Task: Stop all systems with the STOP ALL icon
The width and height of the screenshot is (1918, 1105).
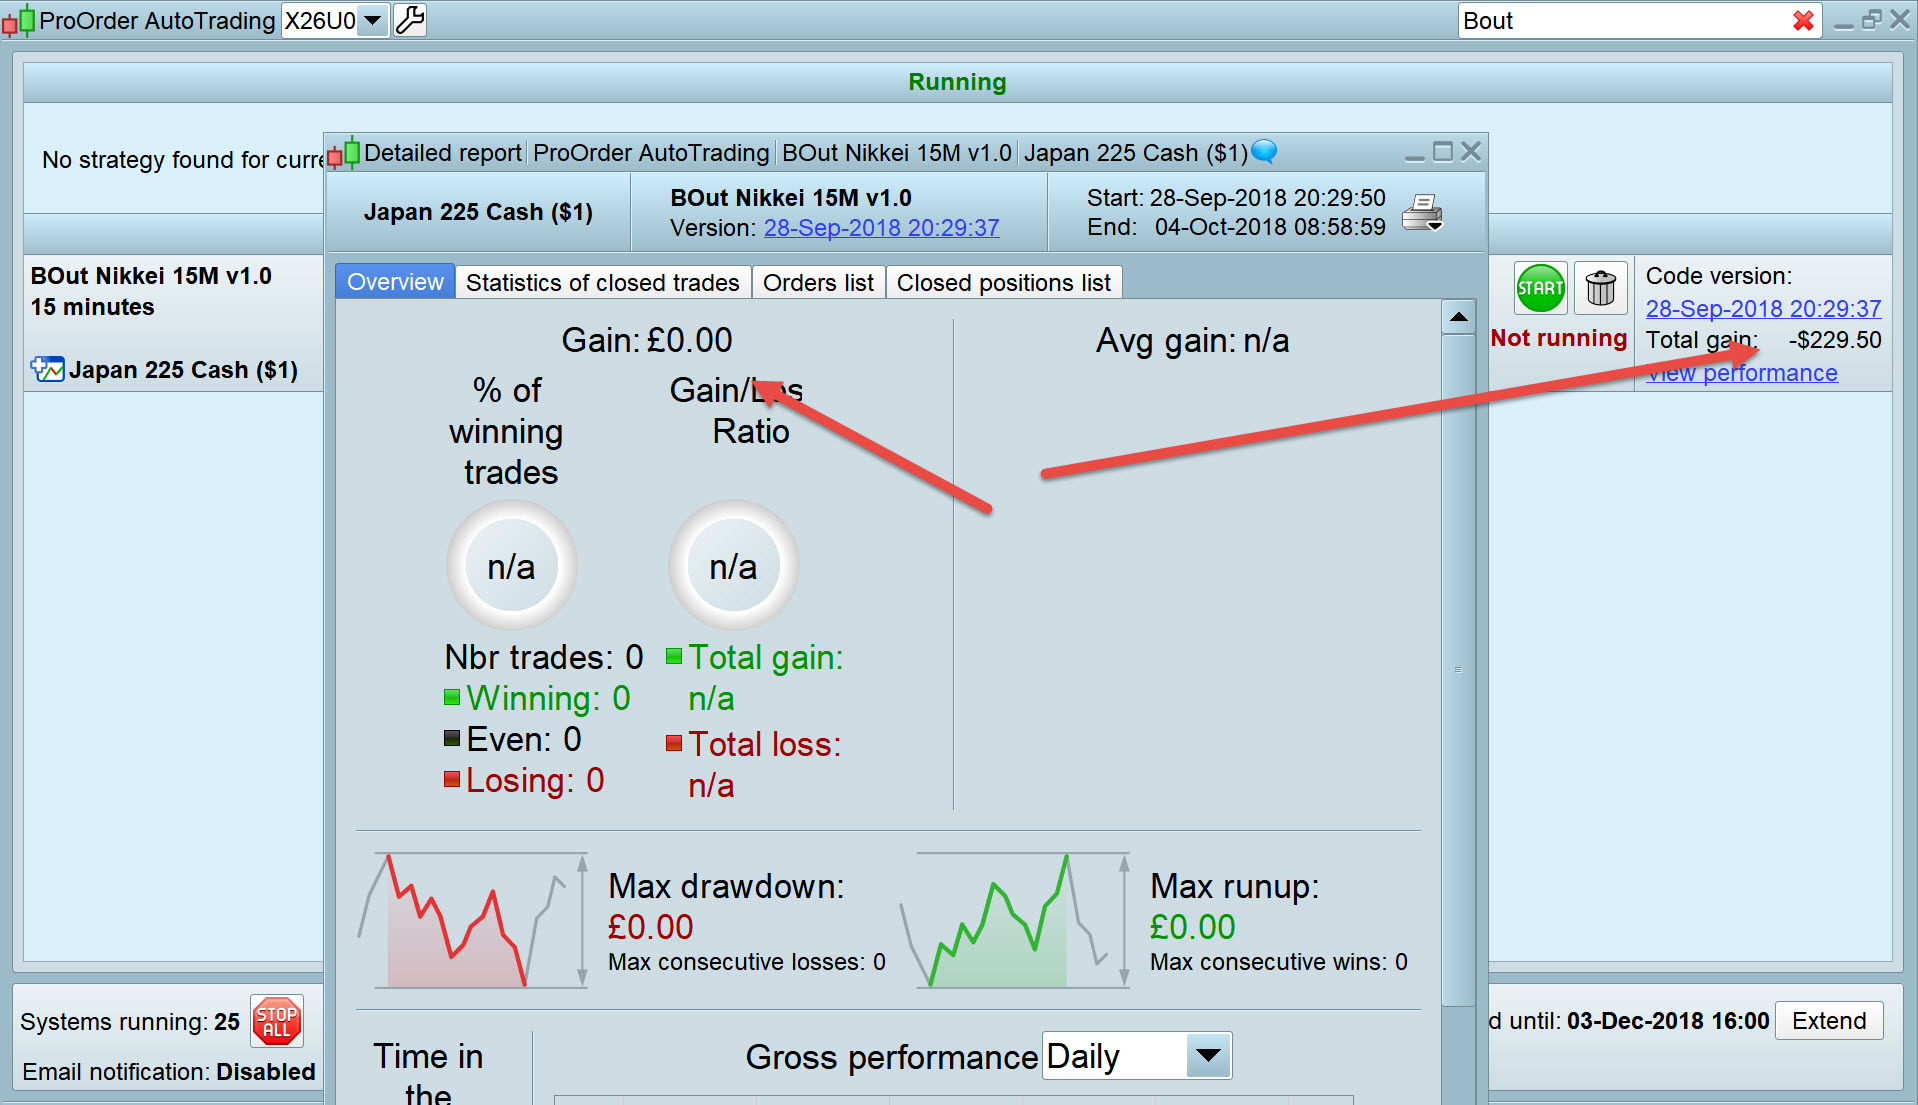Action: click(x=276, y=1021)
